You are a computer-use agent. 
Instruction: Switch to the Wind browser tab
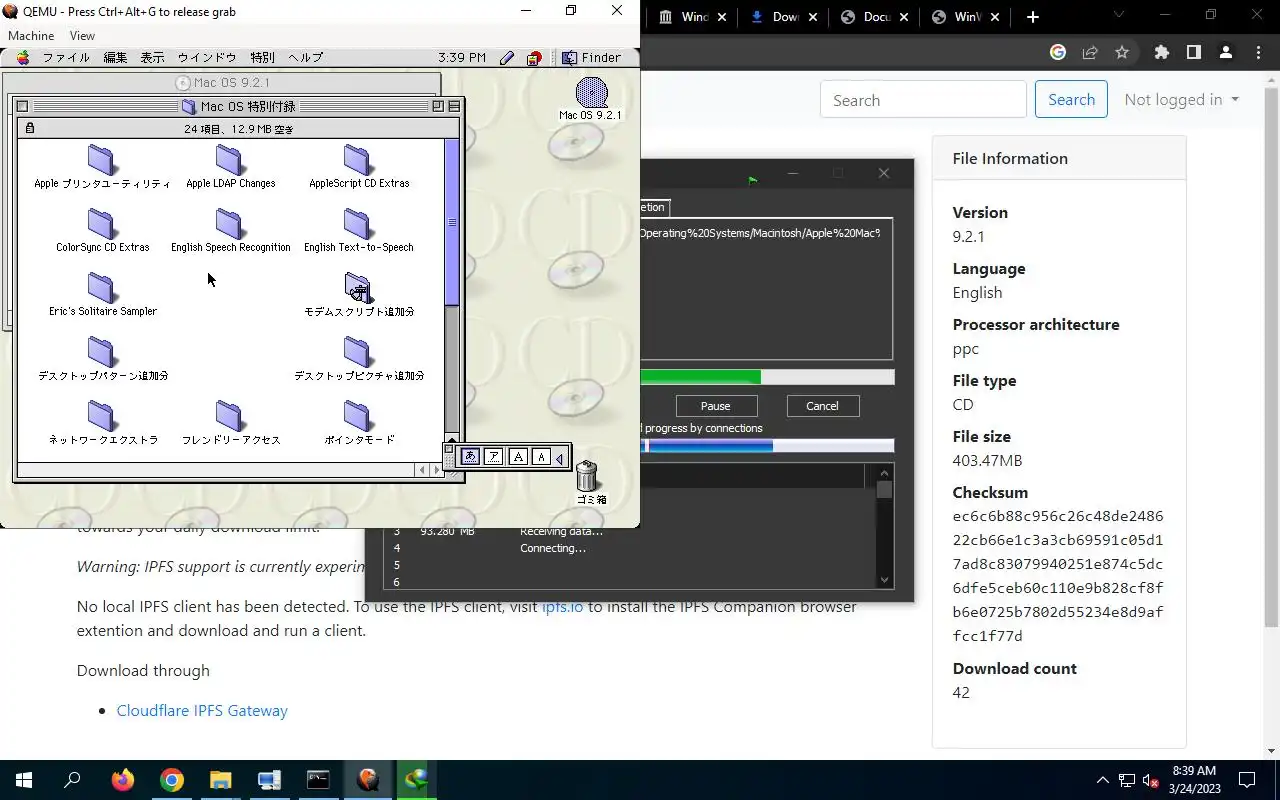690,17
